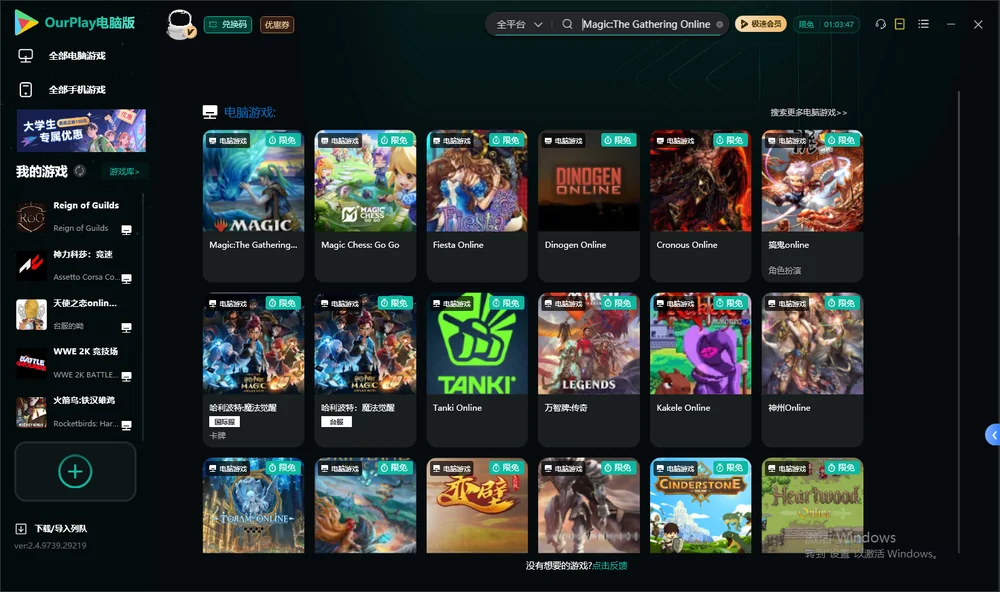Click the OurPlay logo icon
This screenshot has height=592, width=1000.
26,22
